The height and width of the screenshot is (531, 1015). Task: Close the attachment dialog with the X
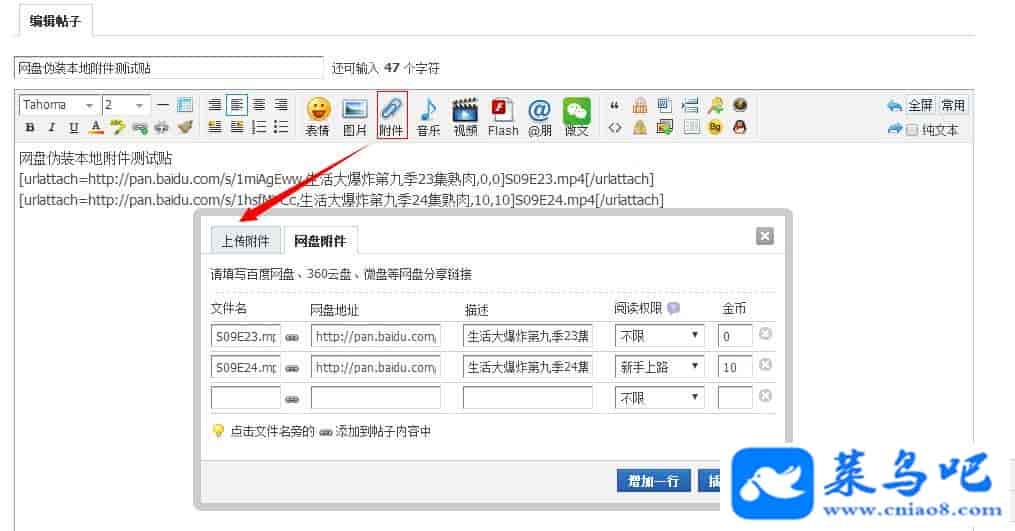coord(764,236)
